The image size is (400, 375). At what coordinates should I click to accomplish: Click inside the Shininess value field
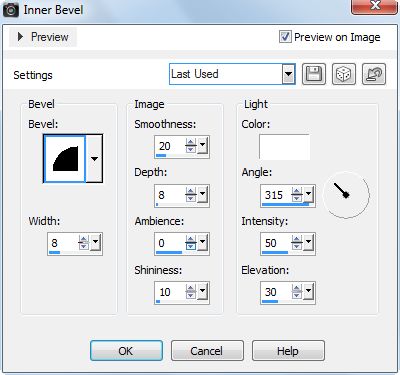[170, 292]
